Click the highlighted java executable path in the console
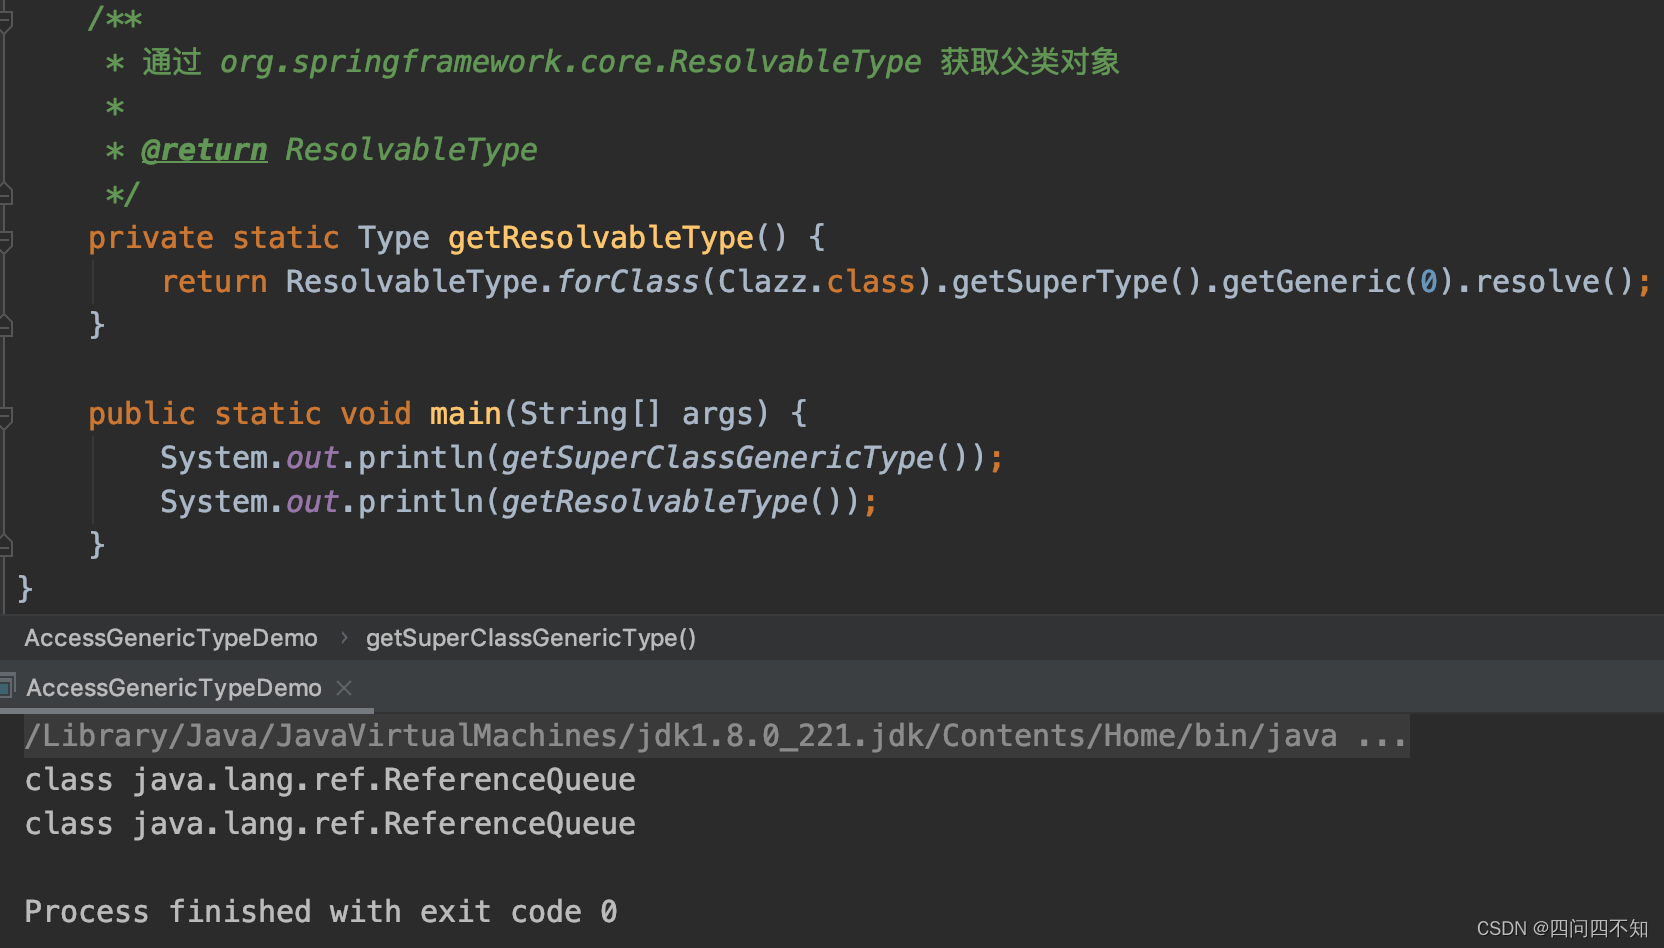This screenshot has height=948, width=1664. 700,735
